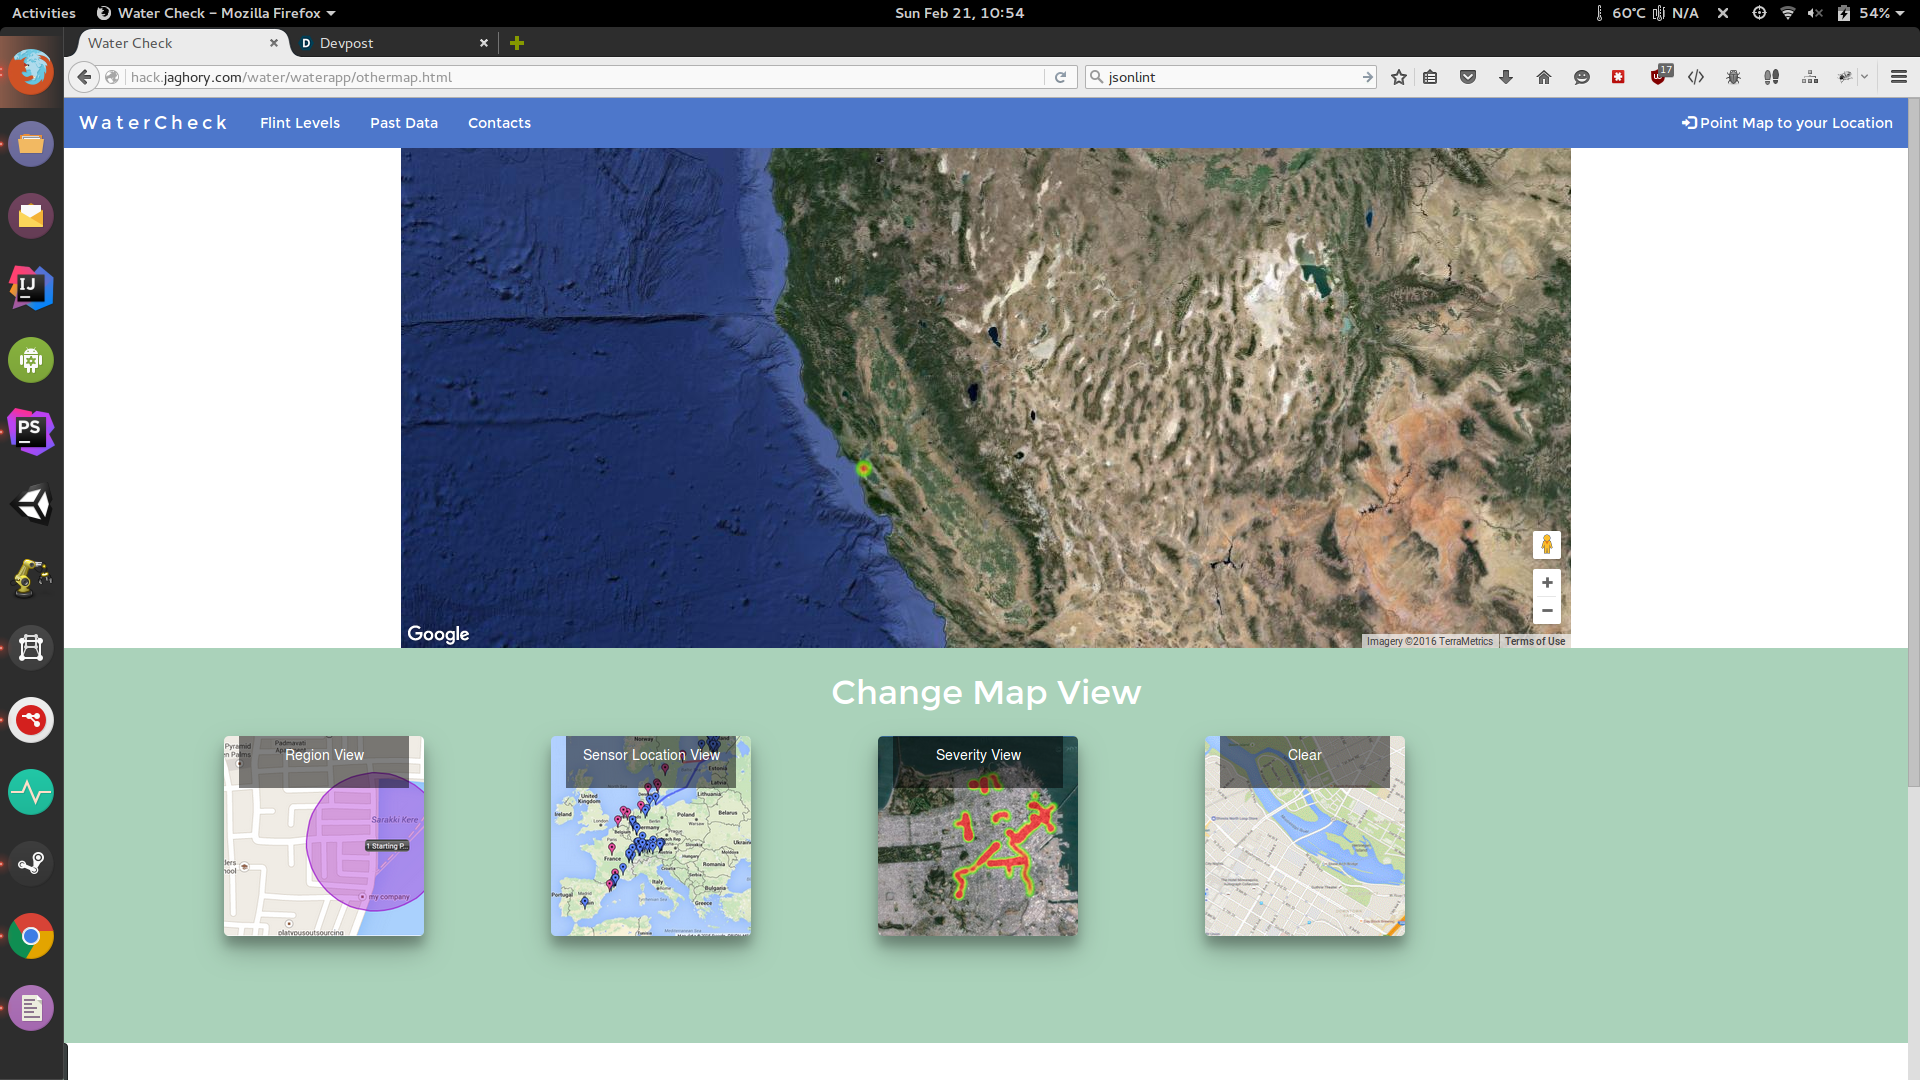Open the Firefox hamburger menu
Screen dimensions: 1920x1080
click(1898, 77)
